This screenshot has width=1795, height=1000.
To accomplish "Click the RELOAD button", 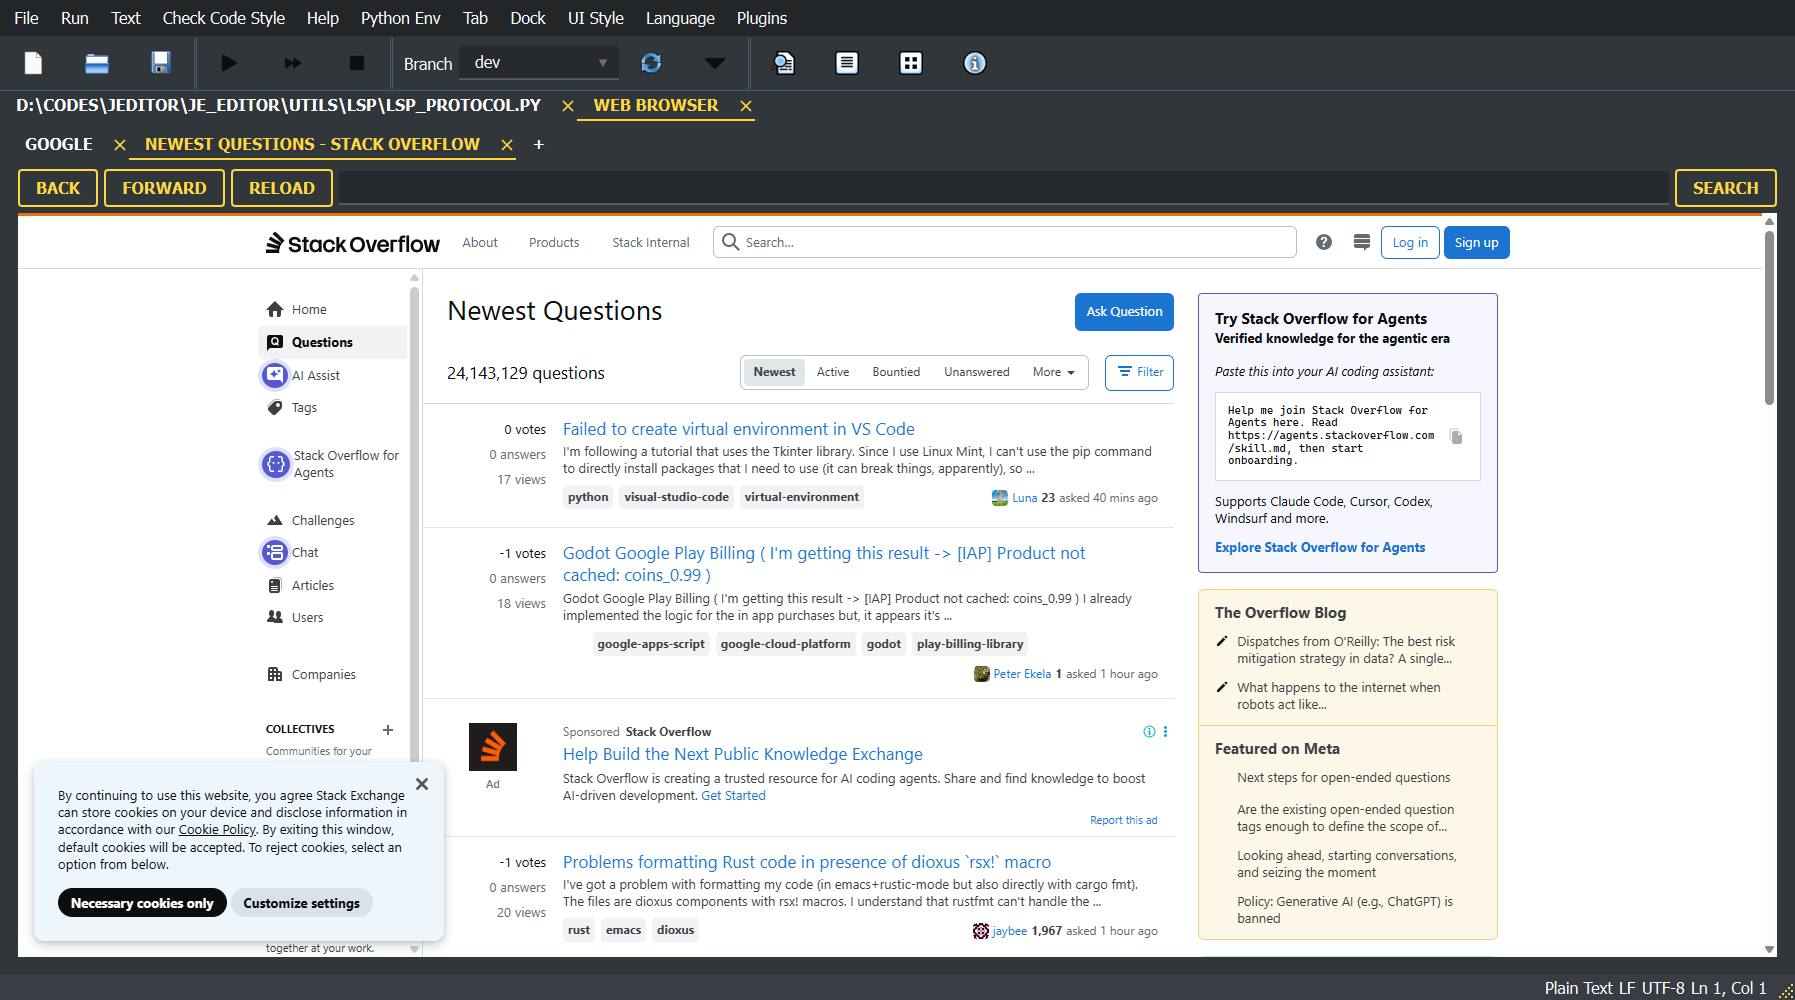I will pos(282,188).
